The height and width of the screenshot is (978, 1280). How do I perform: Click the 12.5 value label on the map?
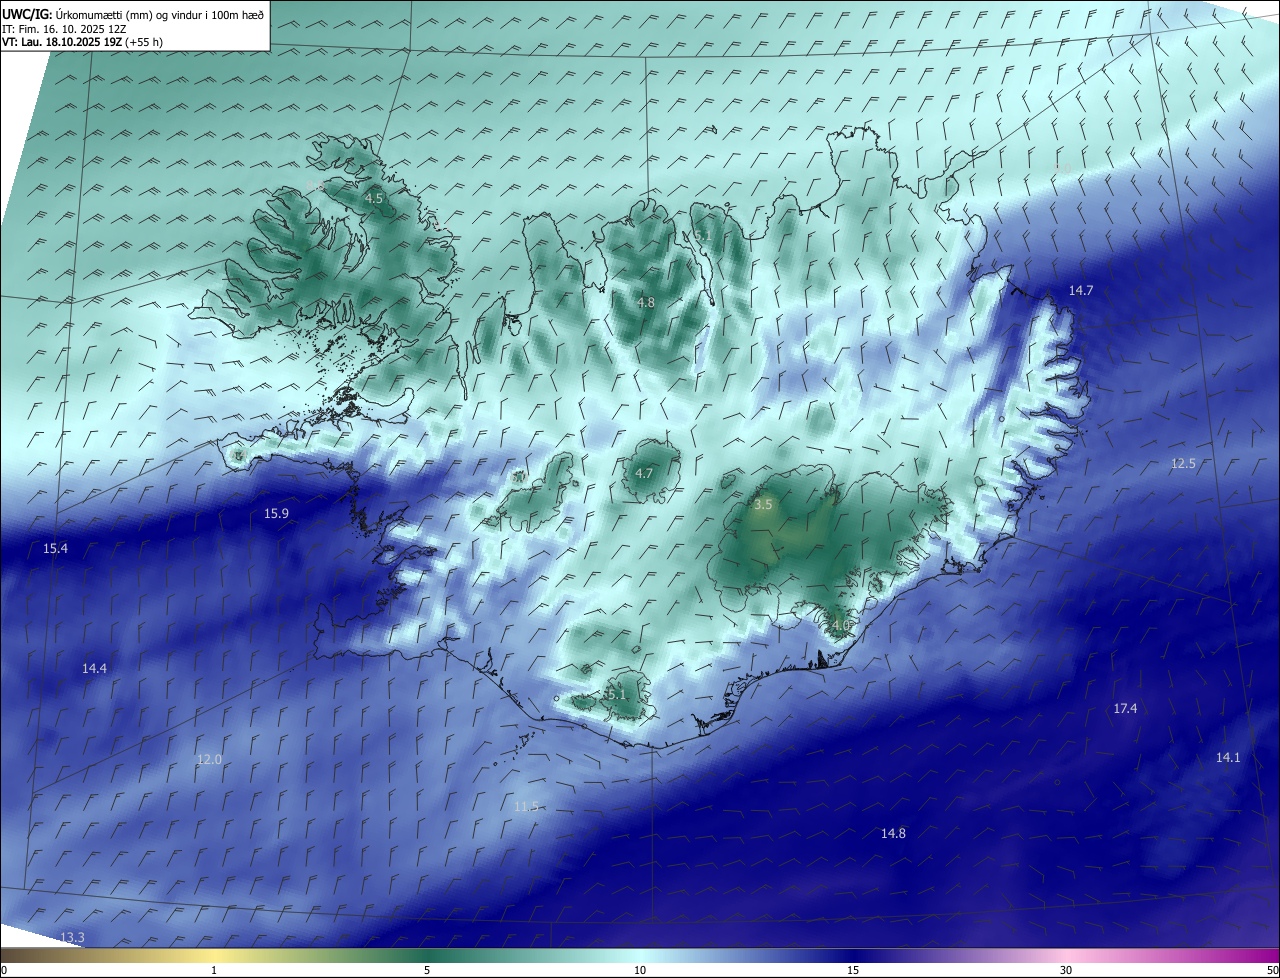(x=1183, y=463)
